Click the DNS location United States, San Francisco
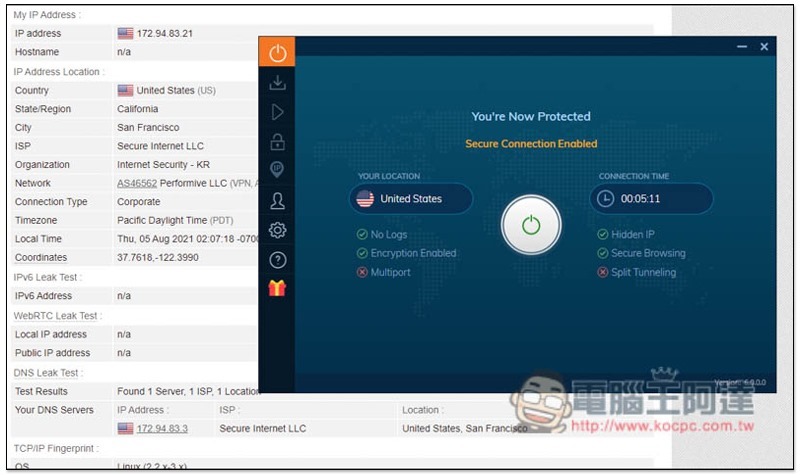Image resolution: width=800 pixels, height=475 pixels. point(464,429)
